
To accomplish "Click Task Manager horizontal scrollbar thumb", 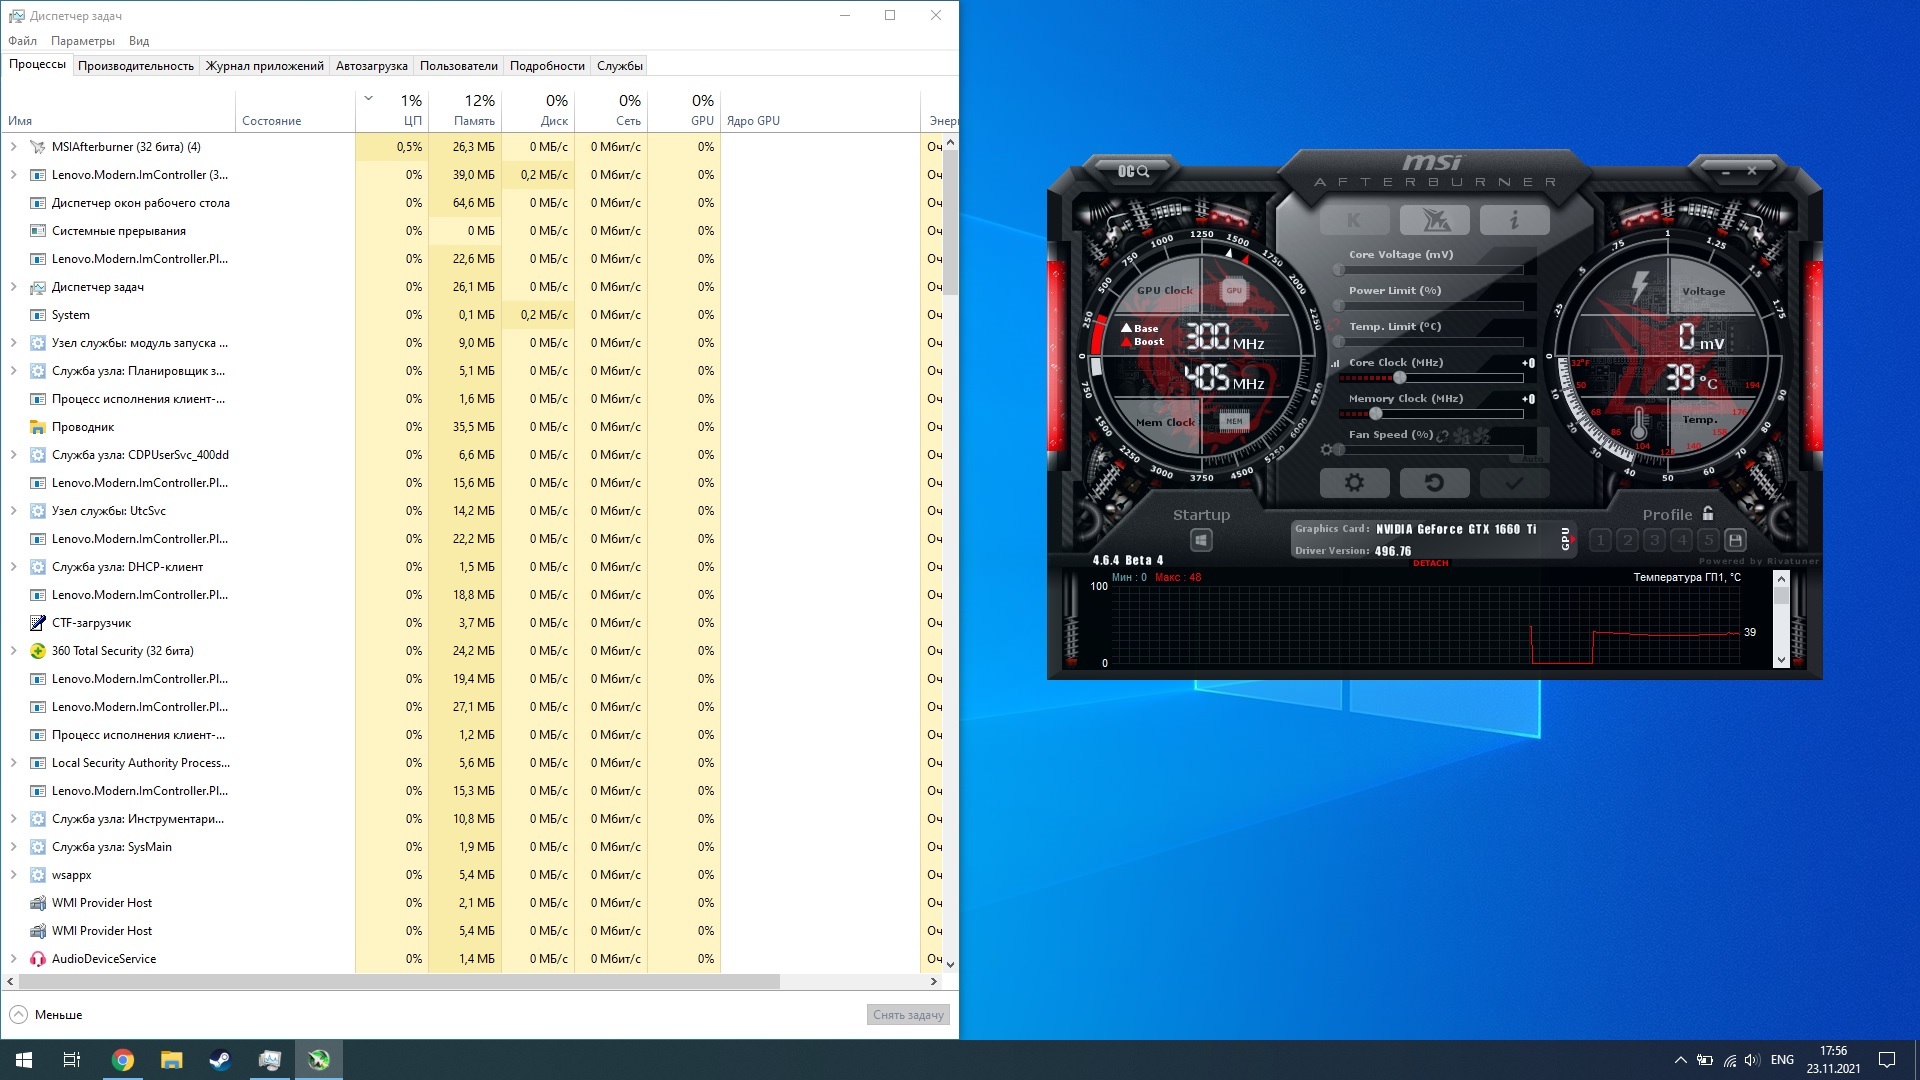I will 399,982.
